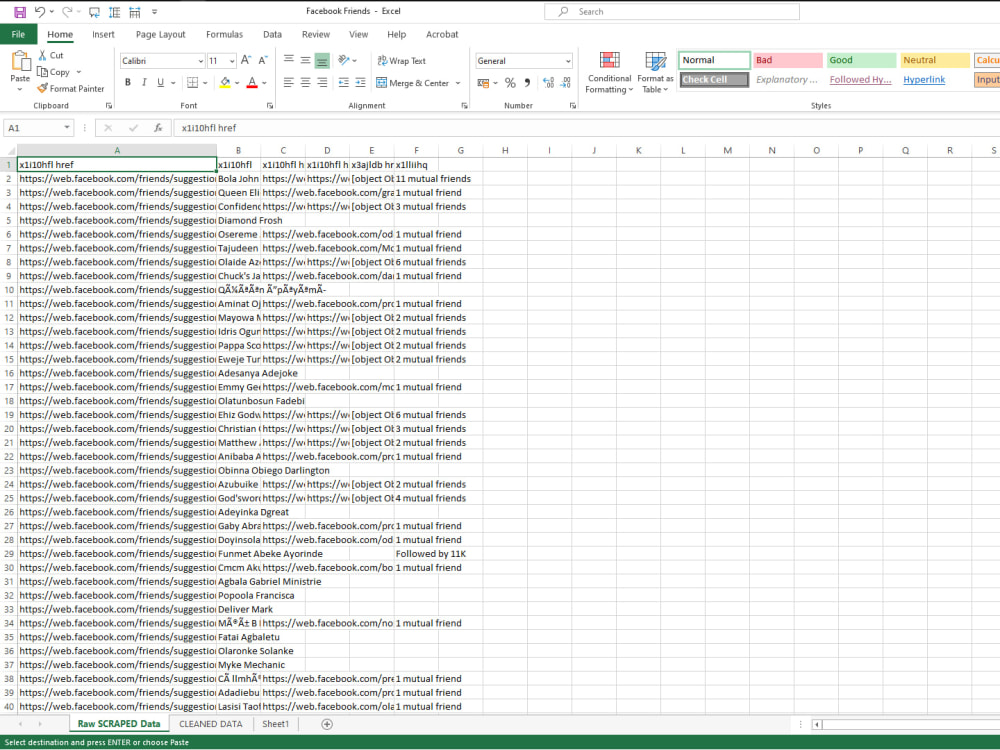Click the Undo icon
1000x750 pixels.
coord(38,10)
